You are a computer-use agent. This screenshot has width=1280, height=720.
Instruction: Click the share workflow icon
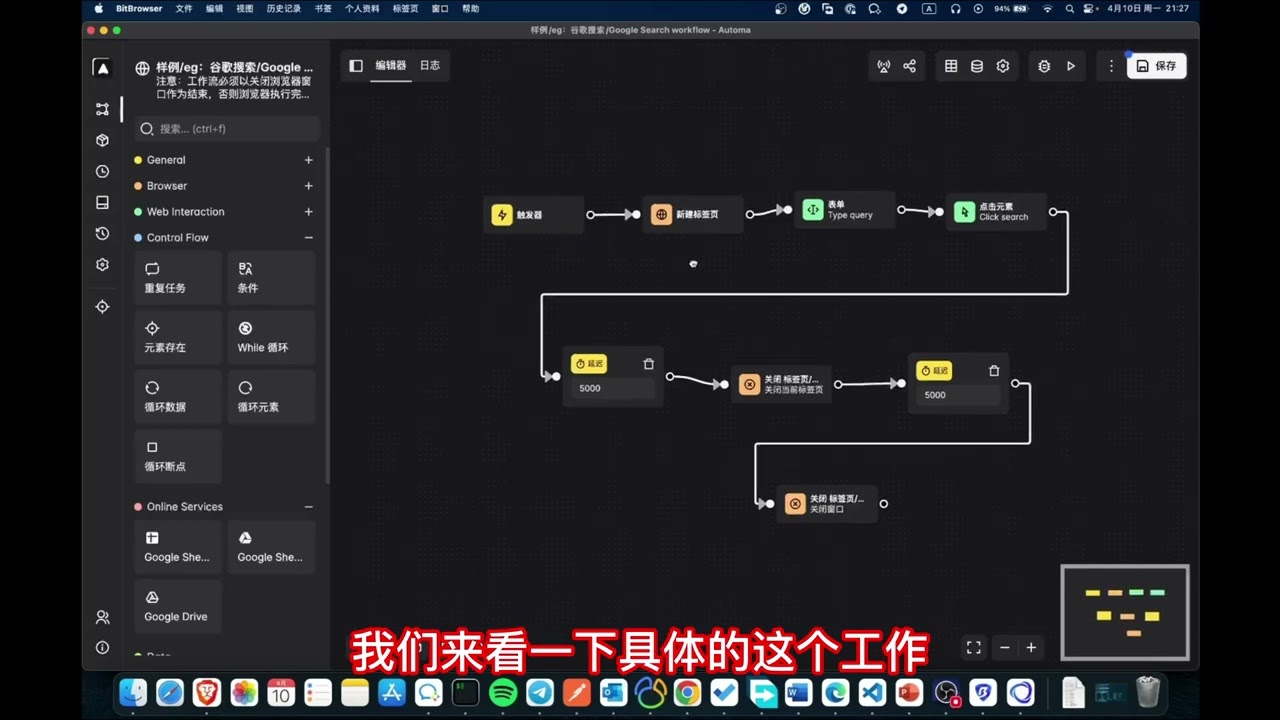pyautogui.click(x=909, y=66)
